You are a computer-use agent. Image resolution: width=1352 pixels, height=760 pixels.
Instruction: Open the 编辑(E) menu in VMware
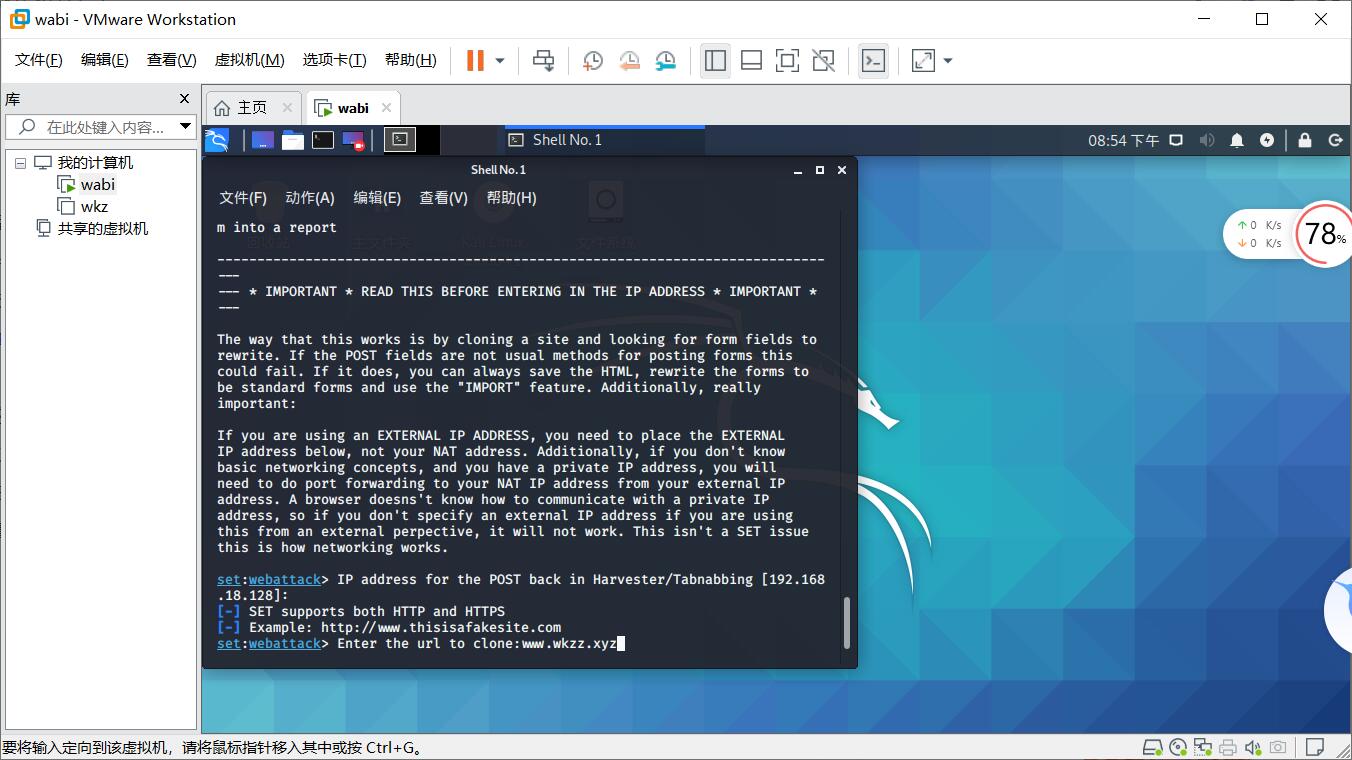[105, 60]
